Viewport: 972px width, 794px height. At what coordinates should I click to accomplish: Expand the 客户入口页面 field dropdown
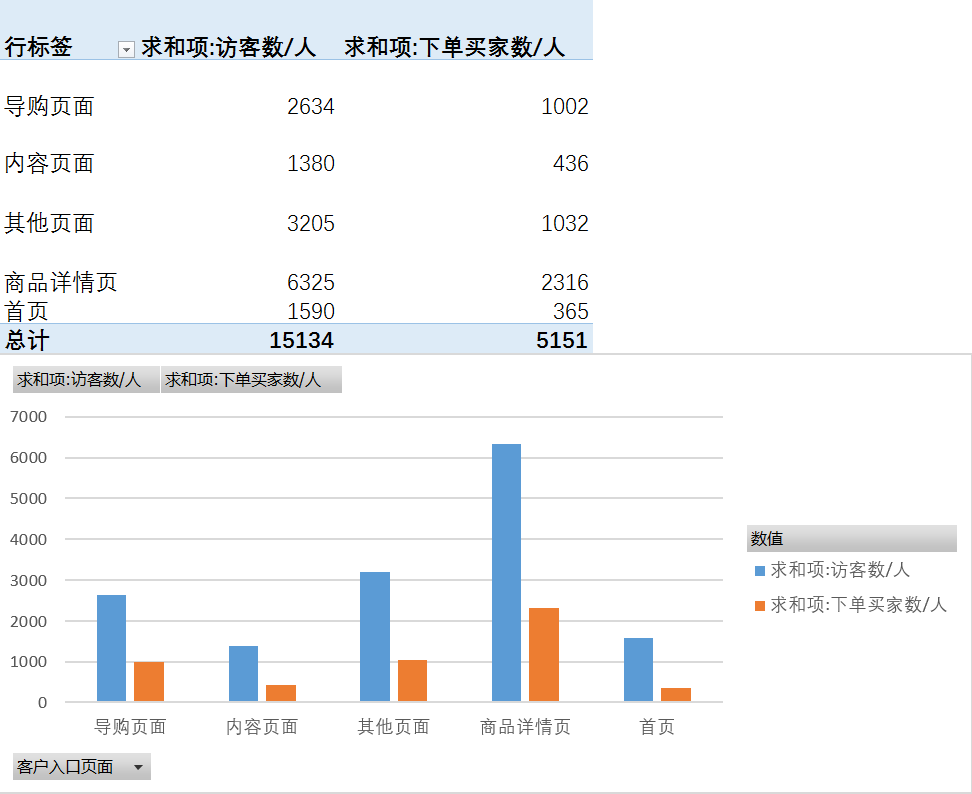tap(138, 767)
